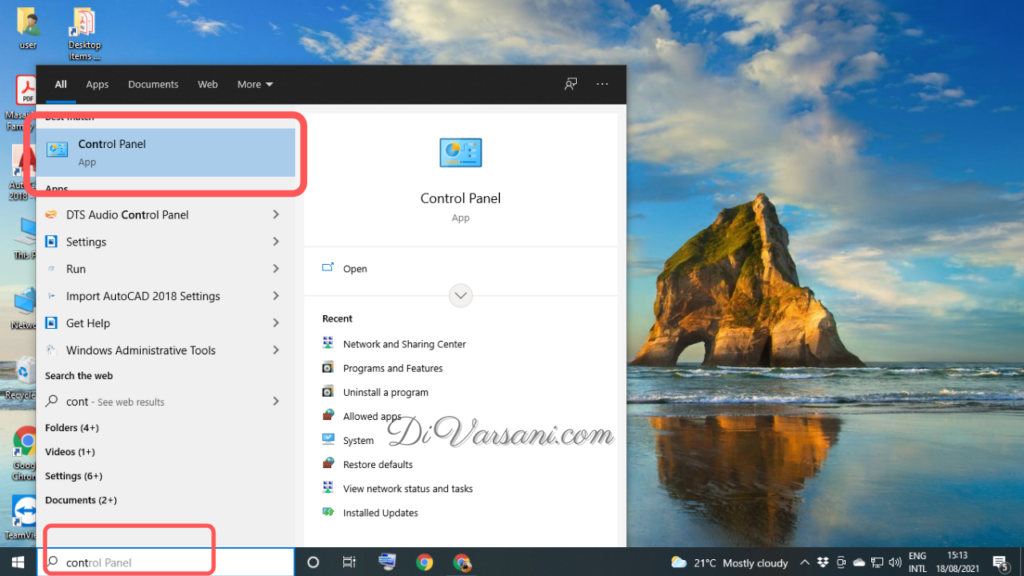The height and width of the screenshot is (576, 1024).
Task: Open the notification center icon
Action: point(999,562)
